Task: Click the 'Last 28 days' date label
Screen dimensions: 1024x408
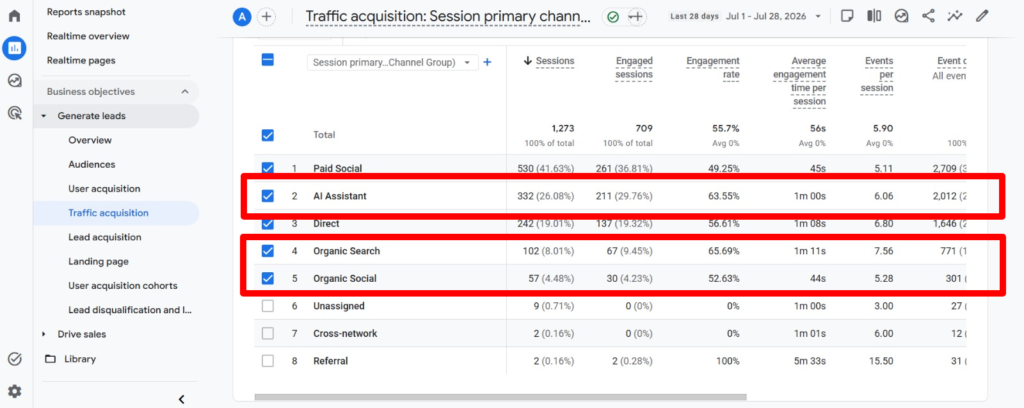Action: click(694, 16)
